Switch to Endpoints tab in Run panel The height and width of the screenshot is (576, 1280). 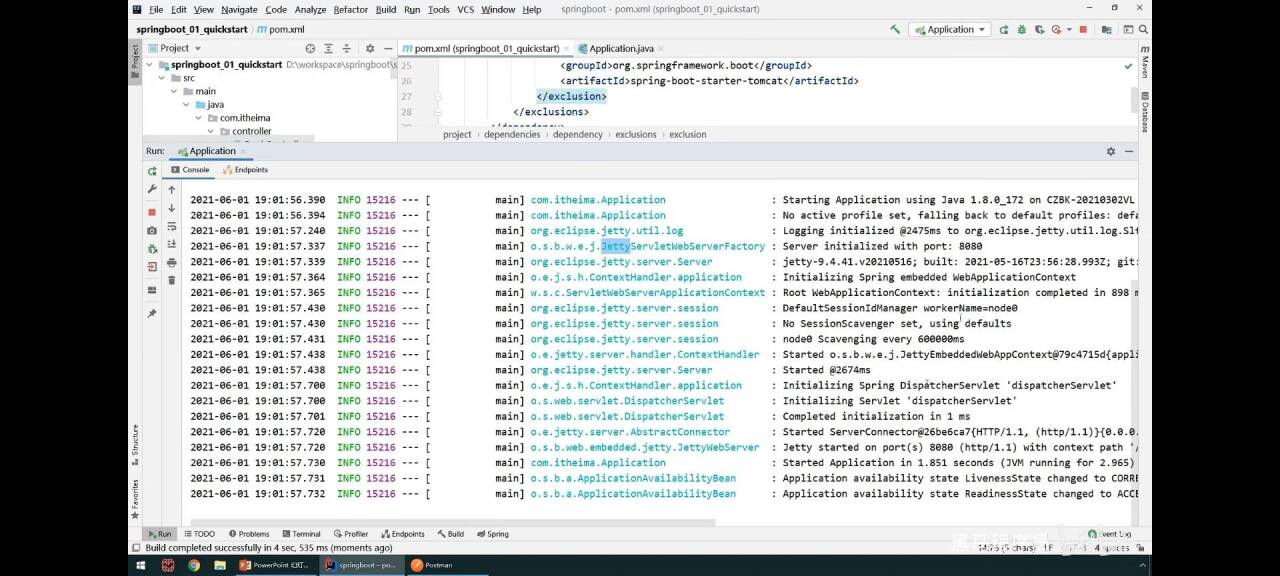pyautogui.click(x=246, y=170)
